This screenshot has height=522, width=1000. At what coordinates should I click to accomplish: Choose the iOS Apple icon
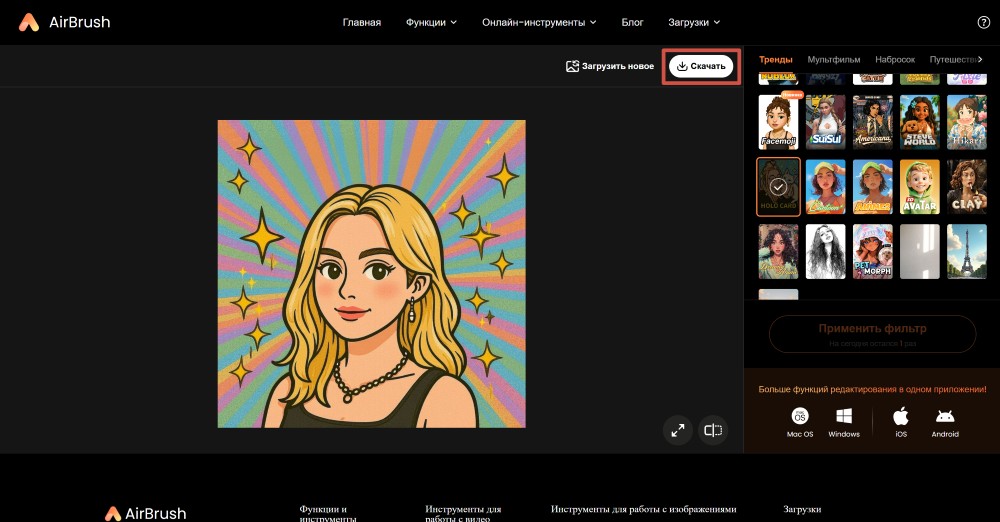[x=900, y=416]
